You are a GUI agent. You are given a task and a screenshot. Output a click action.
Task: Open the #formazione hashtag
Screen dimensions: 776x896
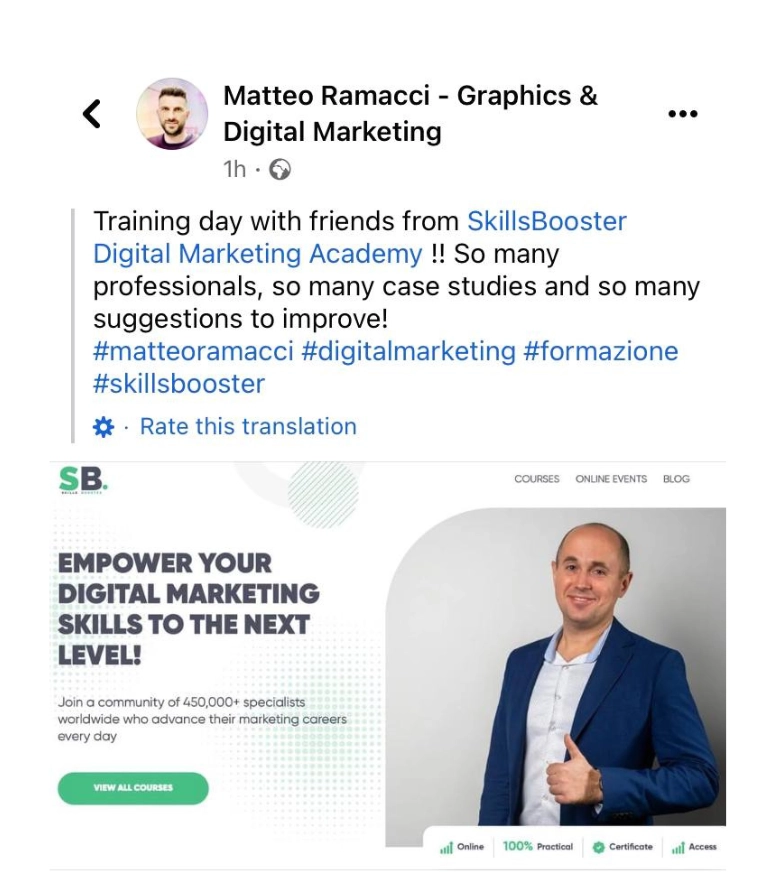[601, 351]
